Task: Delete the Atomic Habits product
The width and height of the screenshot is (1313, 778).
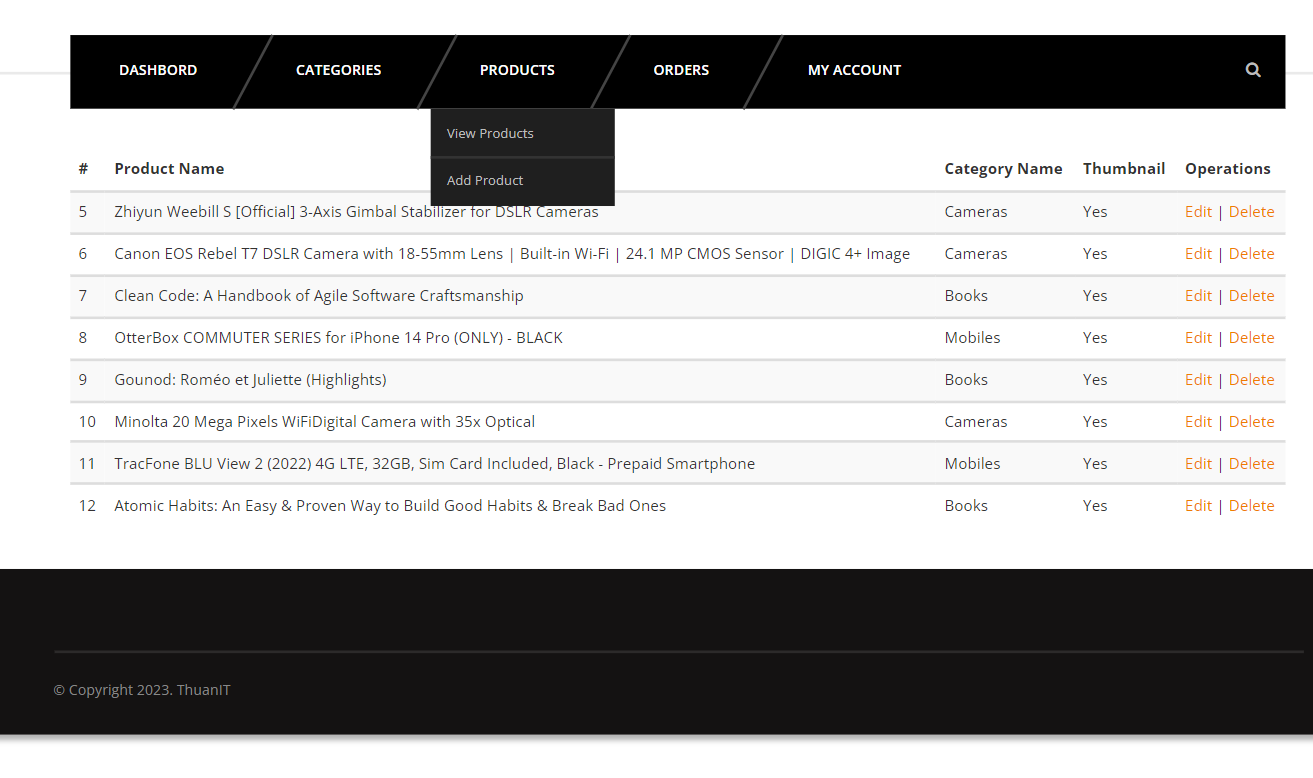Action: click(1251, 505)
